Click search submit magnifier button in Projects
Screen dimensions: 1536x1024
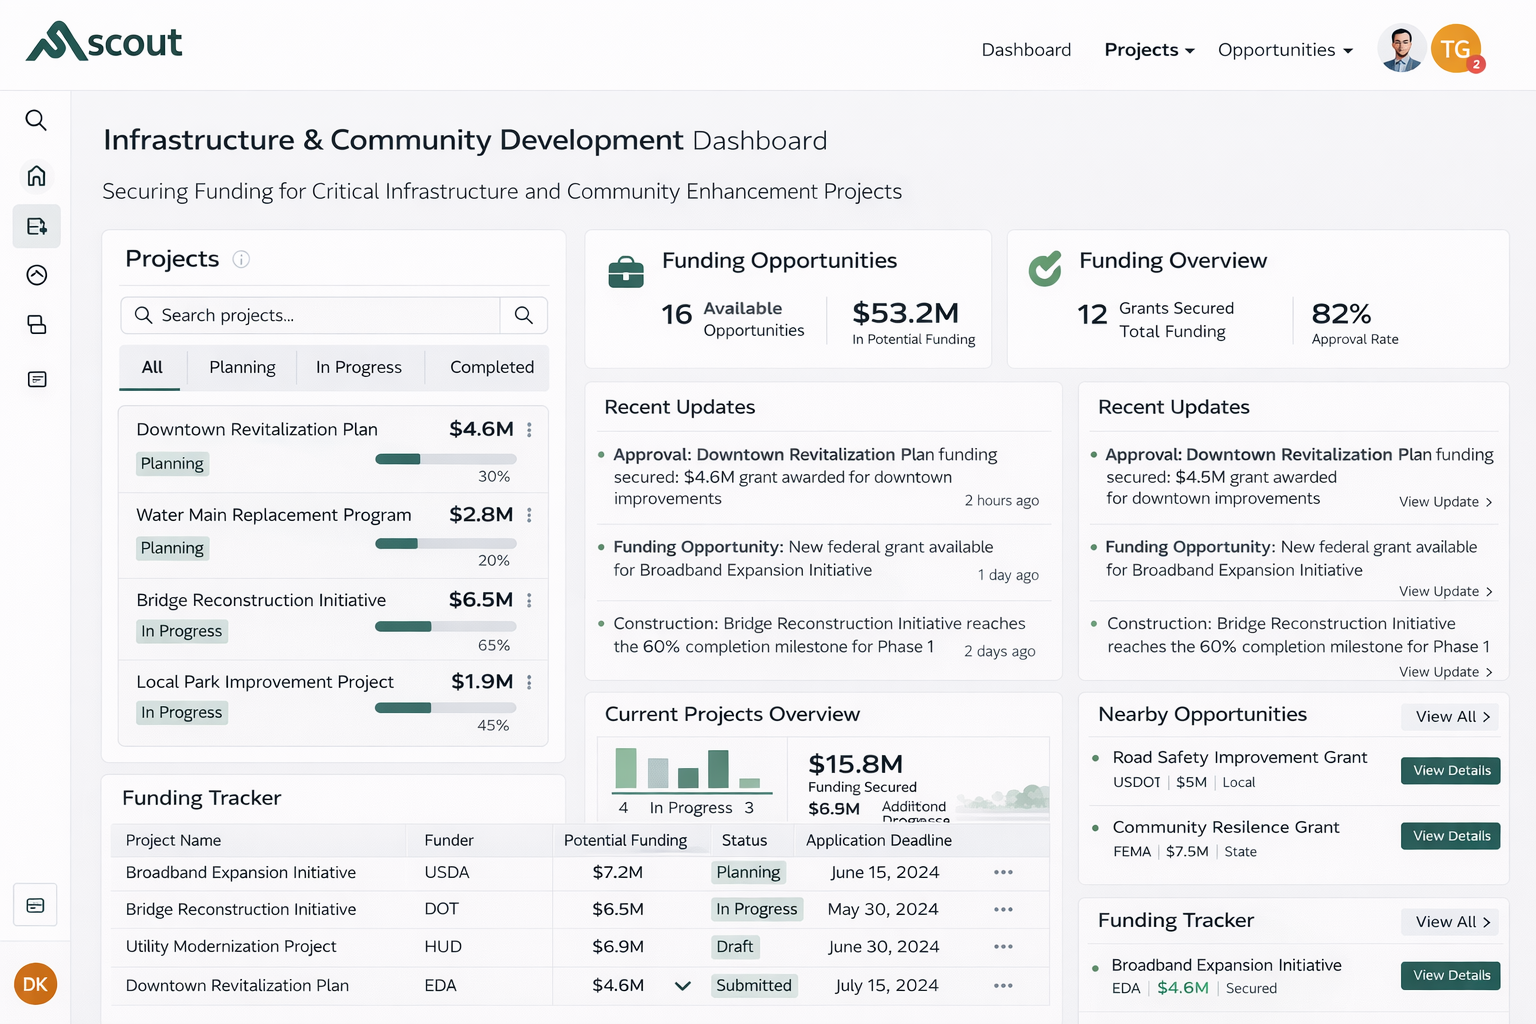coord(523,315)
